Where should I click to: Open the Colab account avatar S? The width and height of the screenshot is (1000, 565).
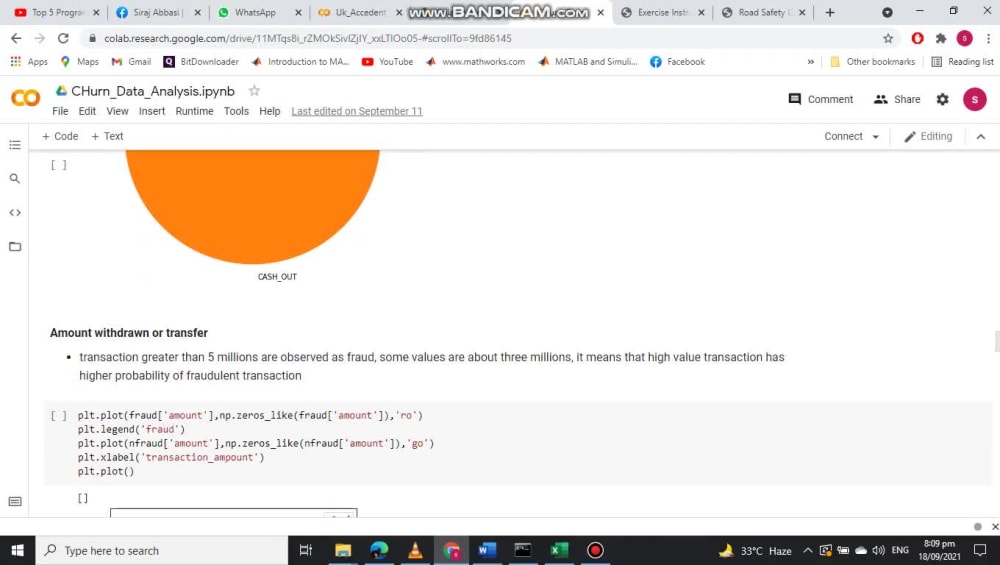[x=974, y=99]
